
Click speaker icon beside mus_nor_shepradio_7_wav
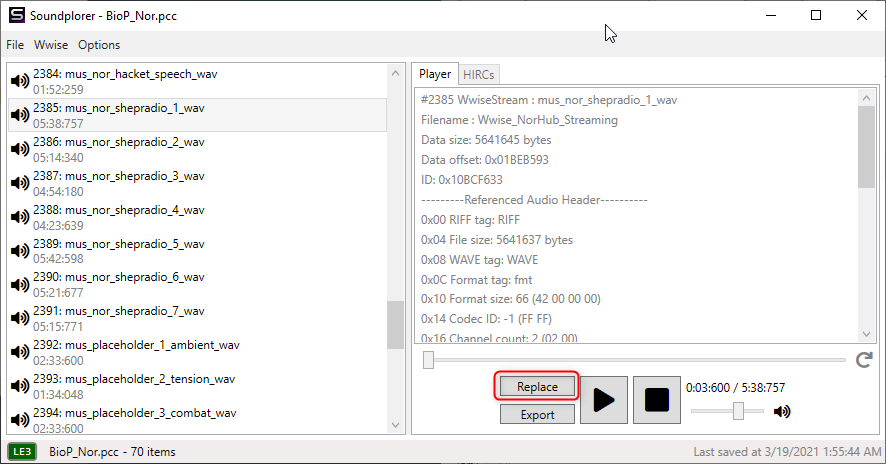pyautogui.click(x=20, y=318)
